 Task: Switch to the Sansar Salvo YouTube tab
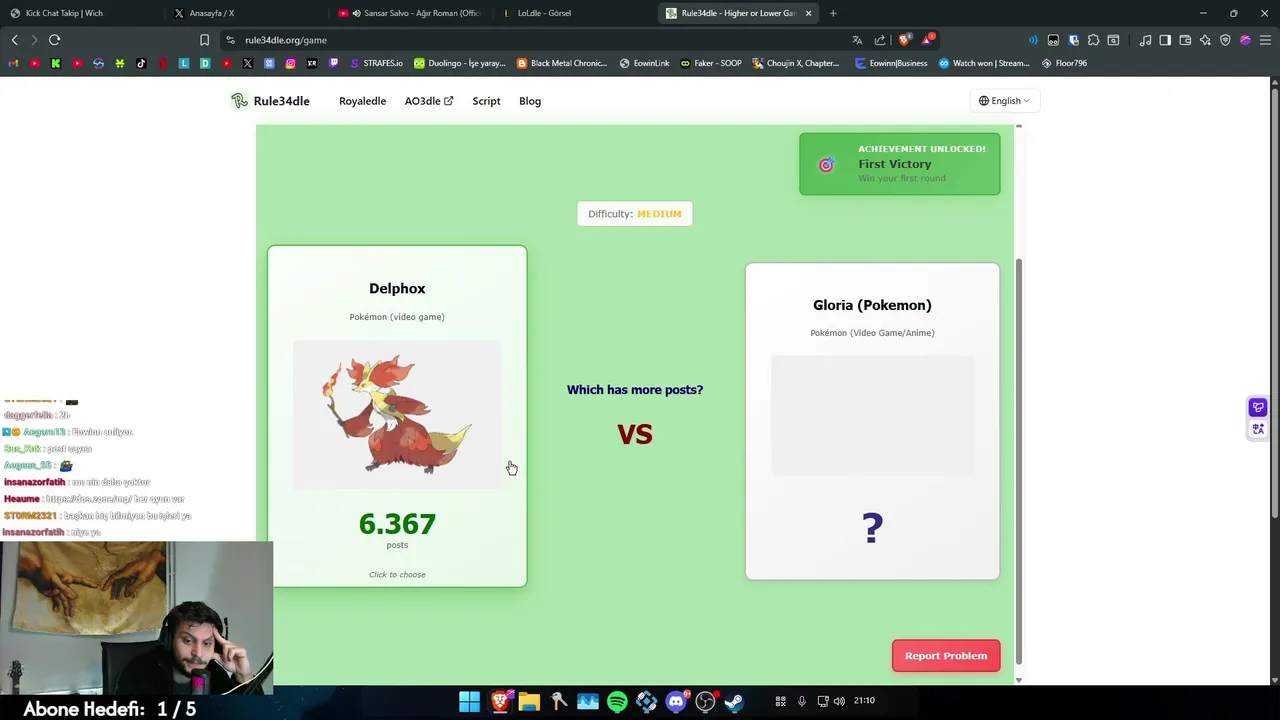pos(410,13)
